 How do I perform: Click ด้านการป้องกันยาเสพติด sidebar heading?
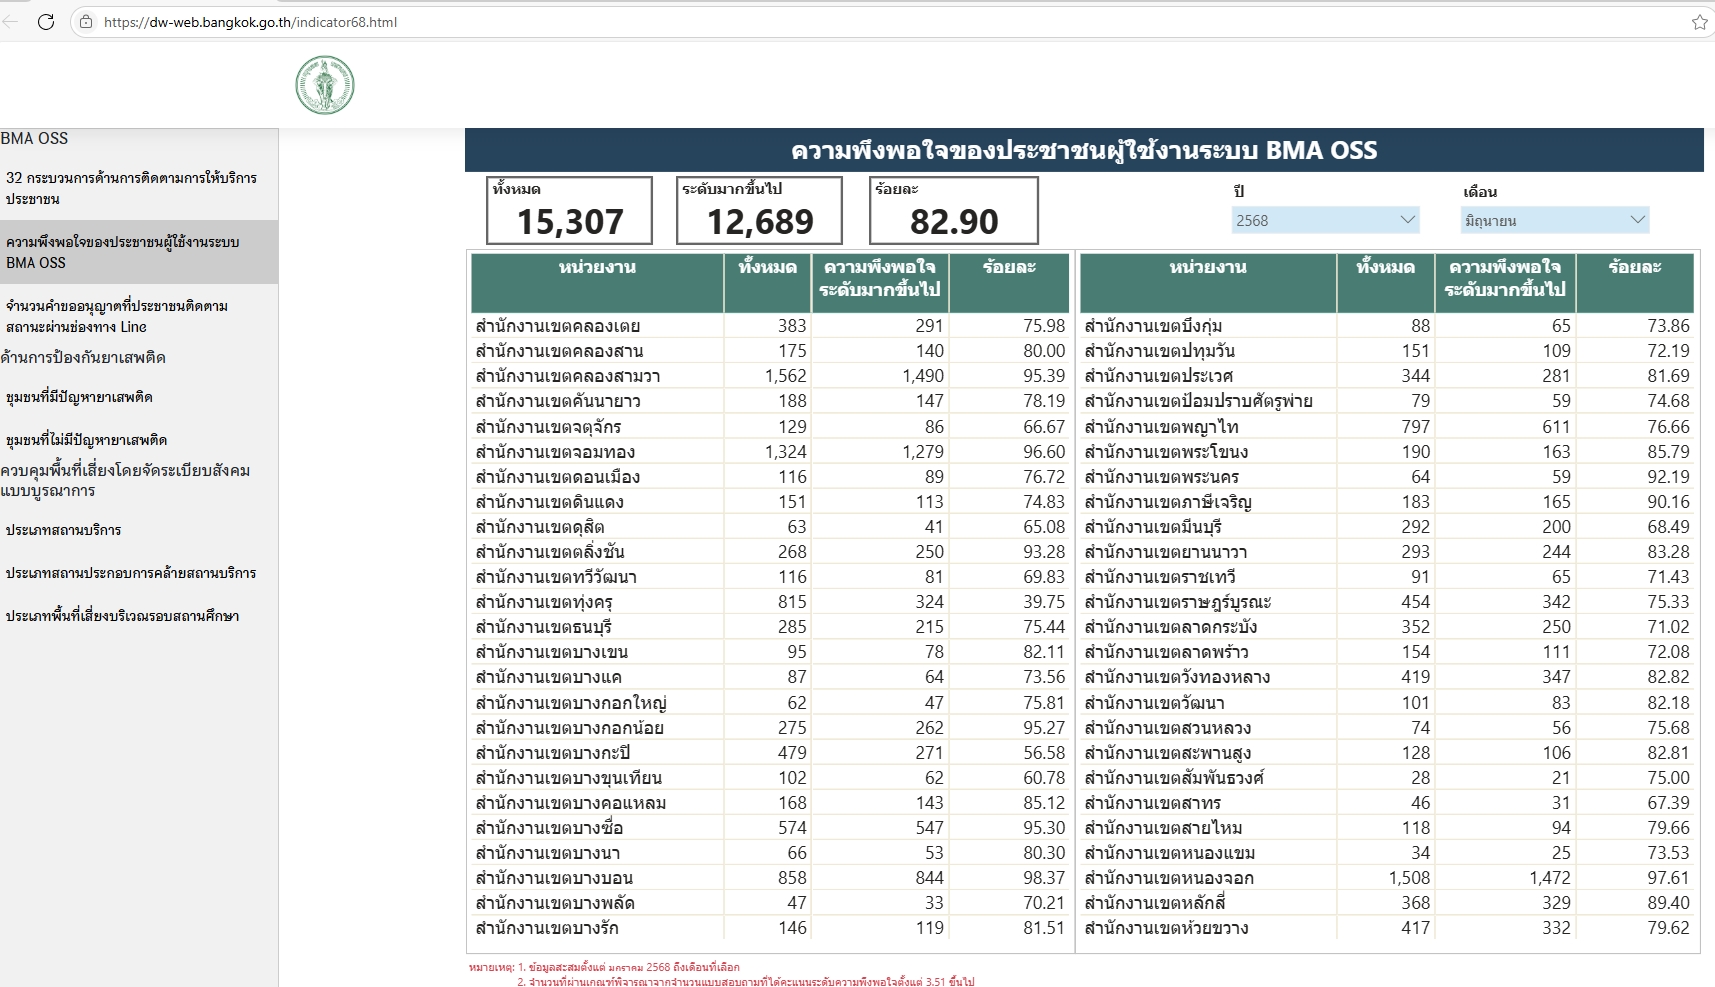(83, 358)
